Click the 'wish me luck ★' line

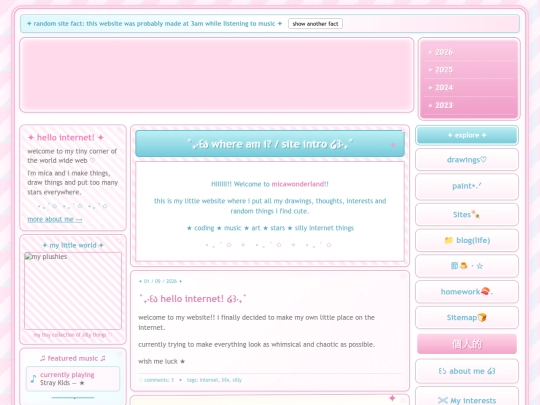tap(162, 361)
